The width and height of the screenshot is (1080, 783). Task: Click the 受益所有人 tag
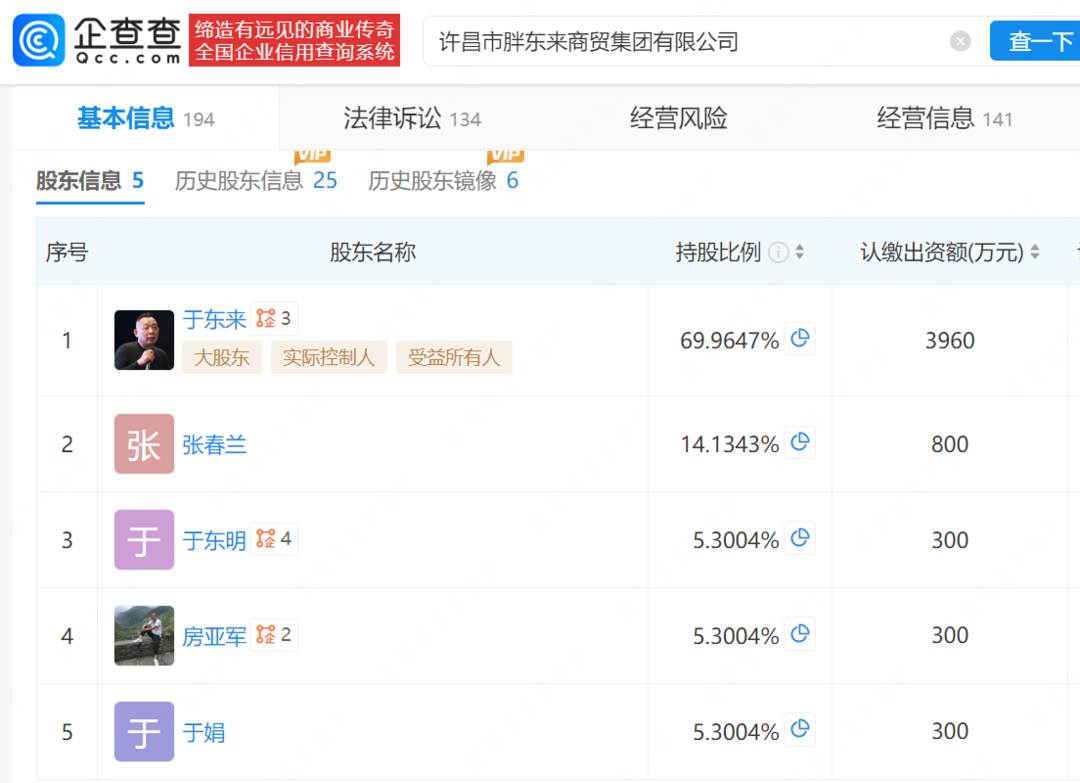[x=454, y=357]
